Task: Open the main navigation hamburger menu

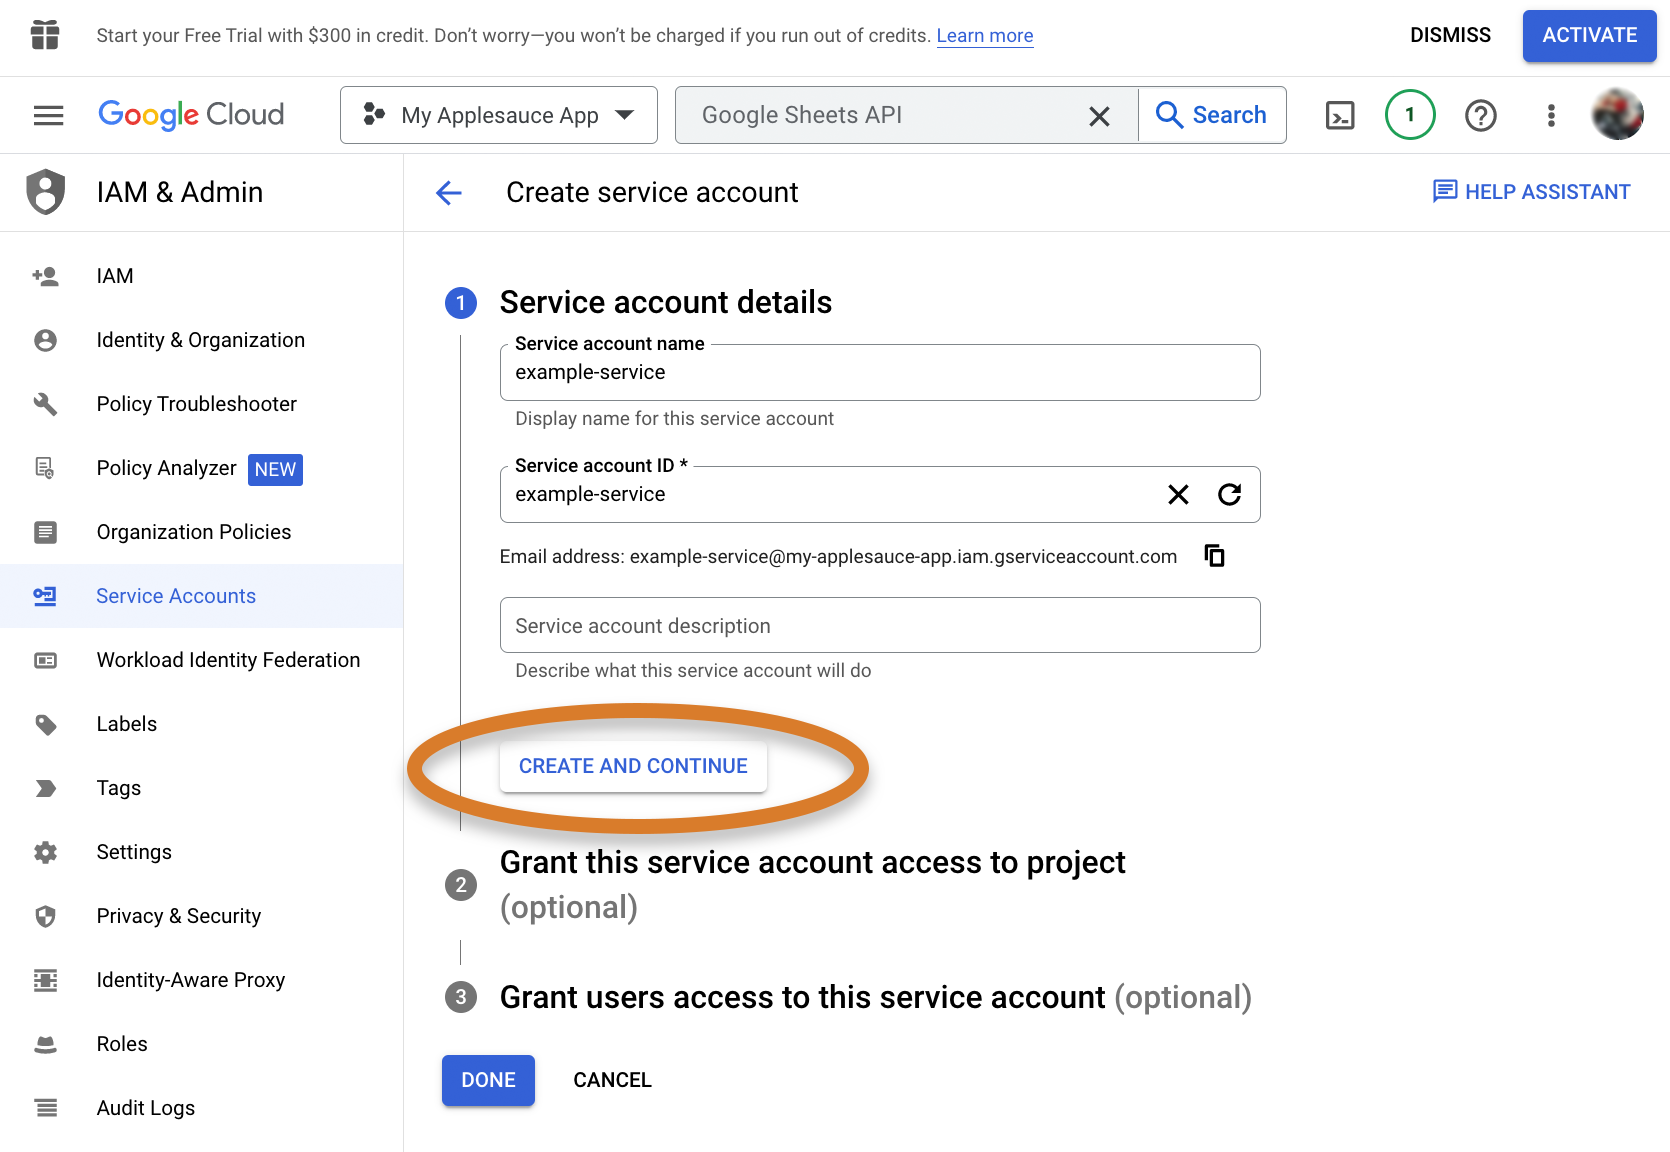Action: 48,115
